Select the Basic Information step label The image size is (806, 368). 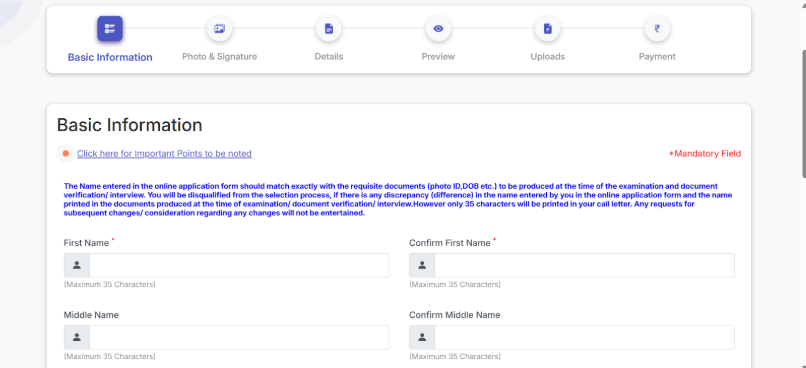110,57
